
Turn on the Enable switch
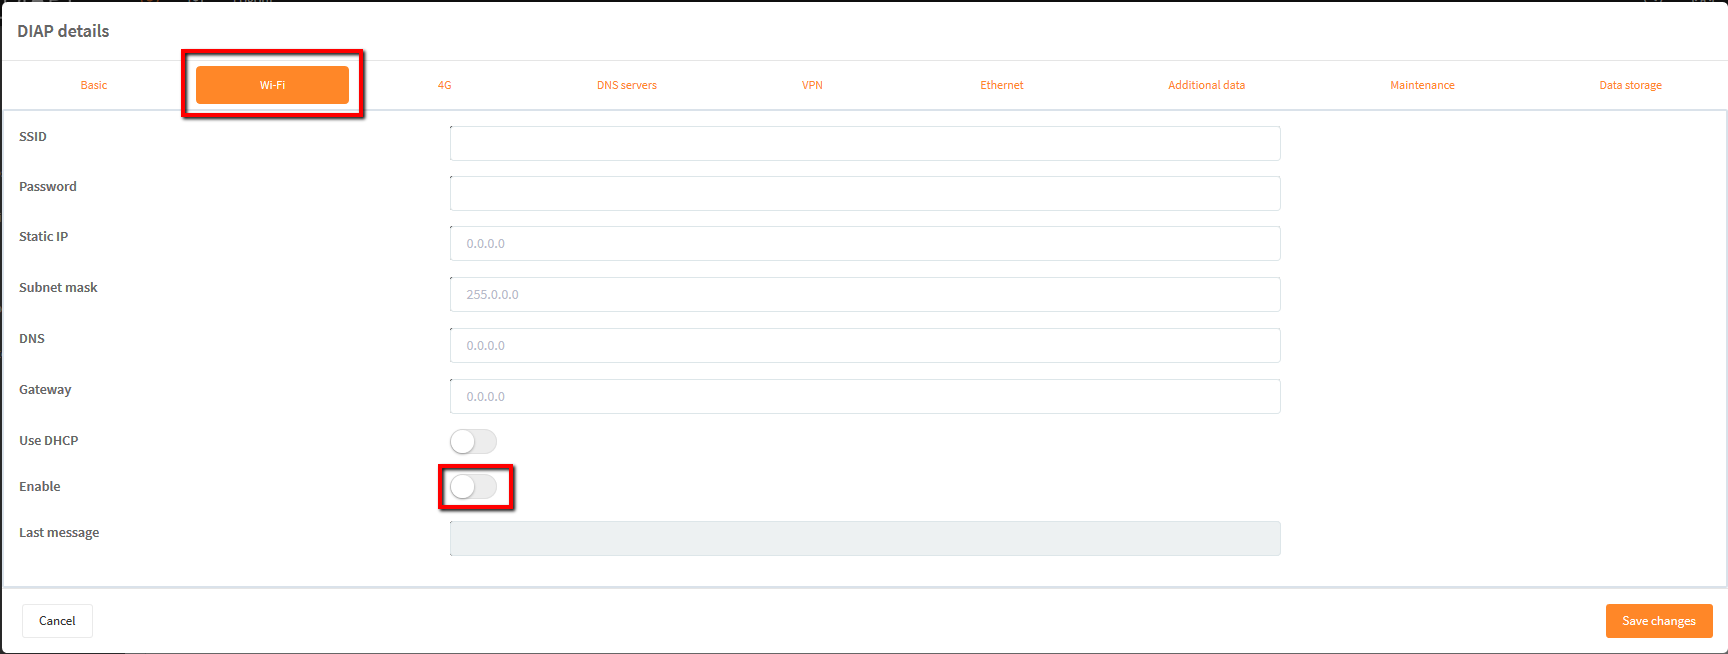click(x=473, y=487)
